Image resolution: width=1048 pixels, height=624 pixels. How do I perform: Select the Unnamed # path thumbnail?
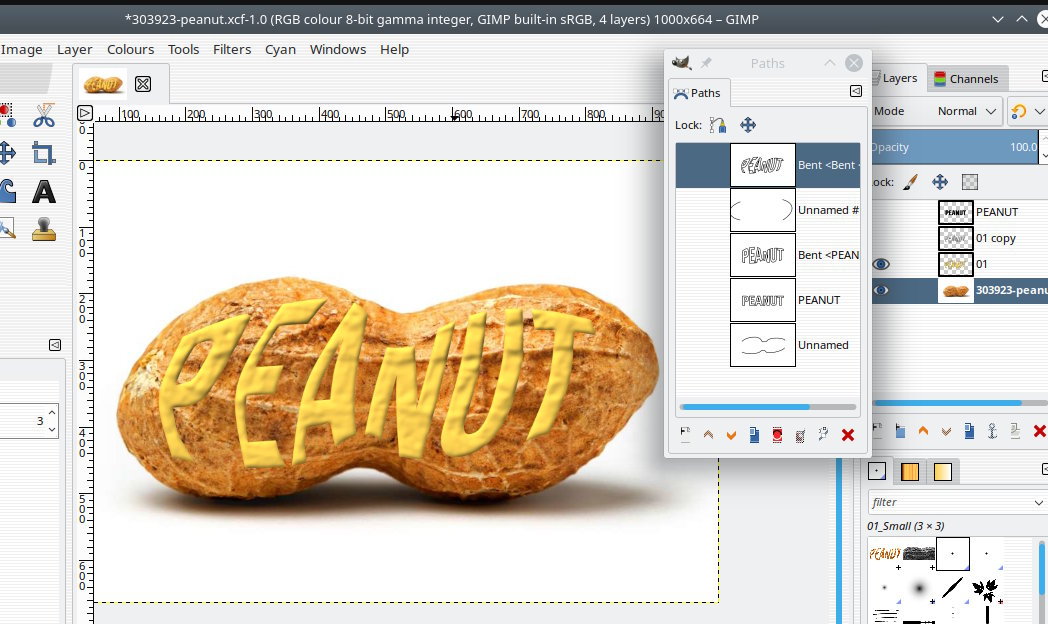click(762, 210)
